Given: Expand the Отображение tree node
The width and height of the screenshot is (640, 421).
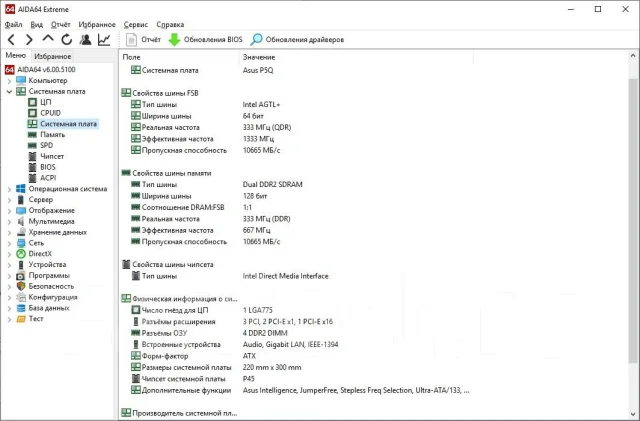Looking at the screenshot, I should tap(9, 211).
